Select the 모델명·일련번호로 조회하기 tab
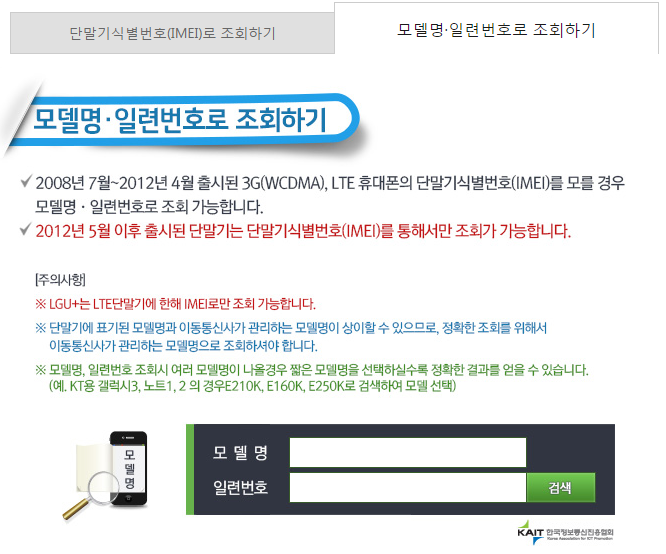Viewport: 666px width, 554px height. [496, 29]
